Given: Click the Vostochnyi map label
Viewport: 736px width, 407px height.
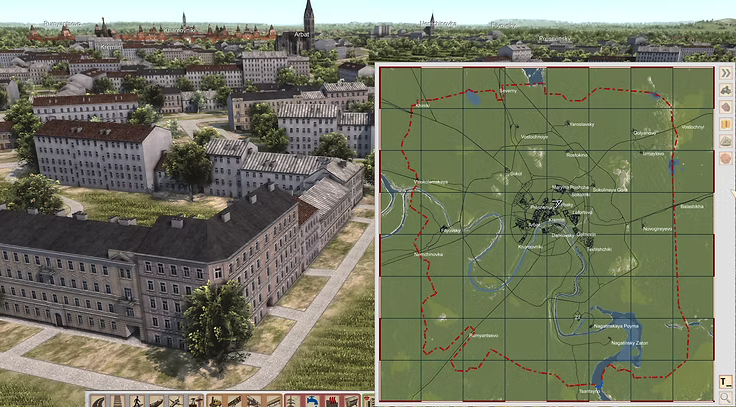Looking at the screenshot, I should pyautogui.click(x=693, y=127).
